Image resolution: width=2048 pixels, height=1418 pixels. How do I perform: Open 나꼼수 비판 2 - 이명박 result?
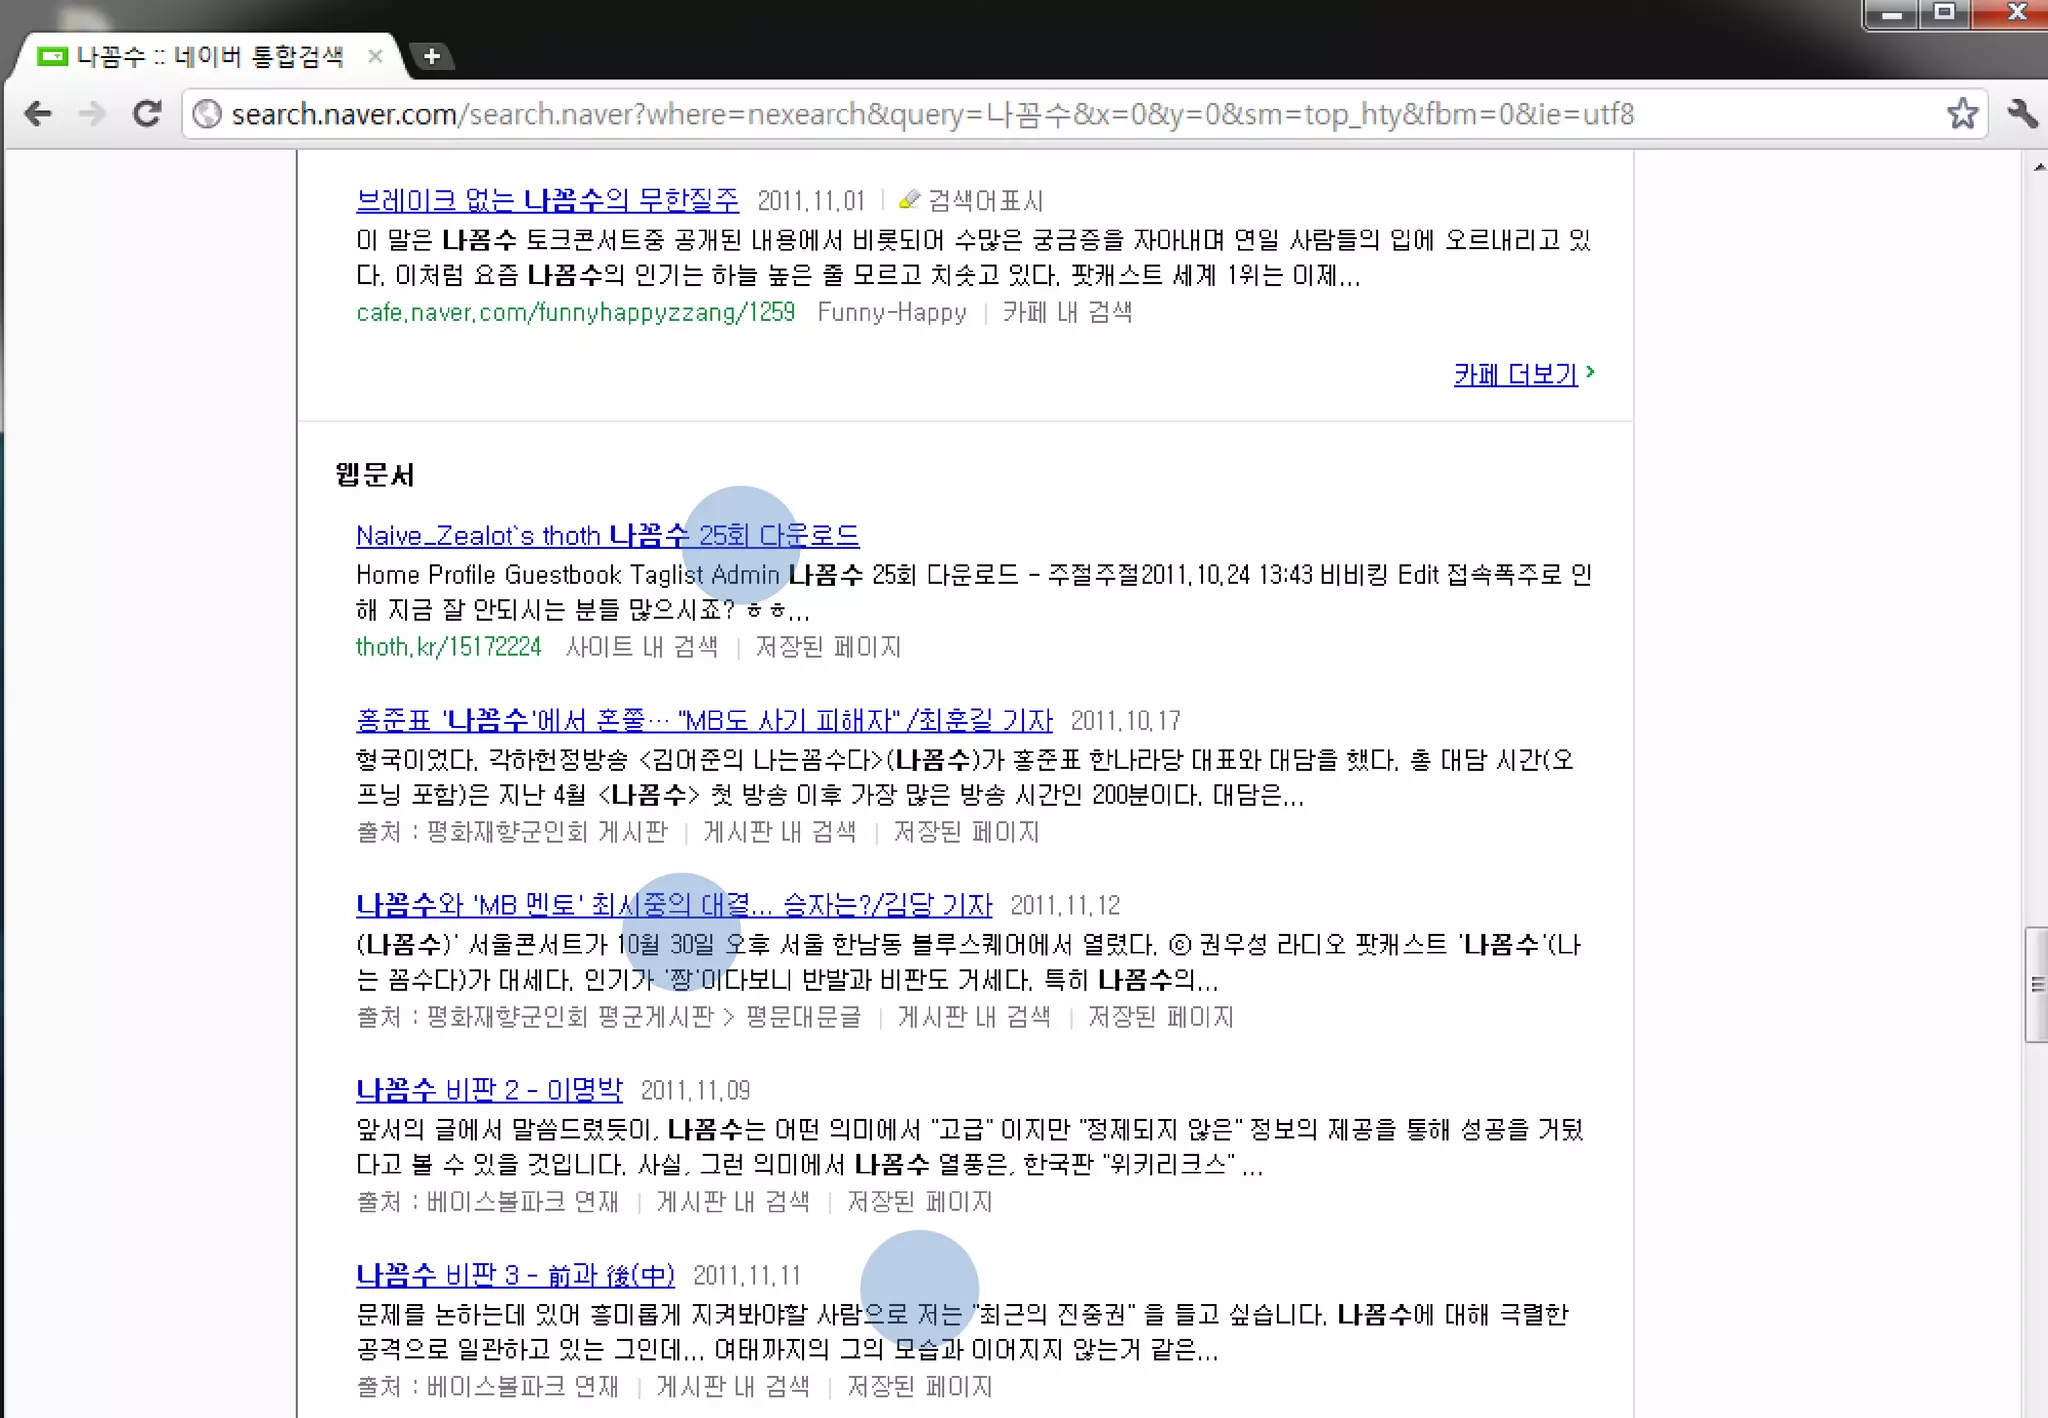489,1090
